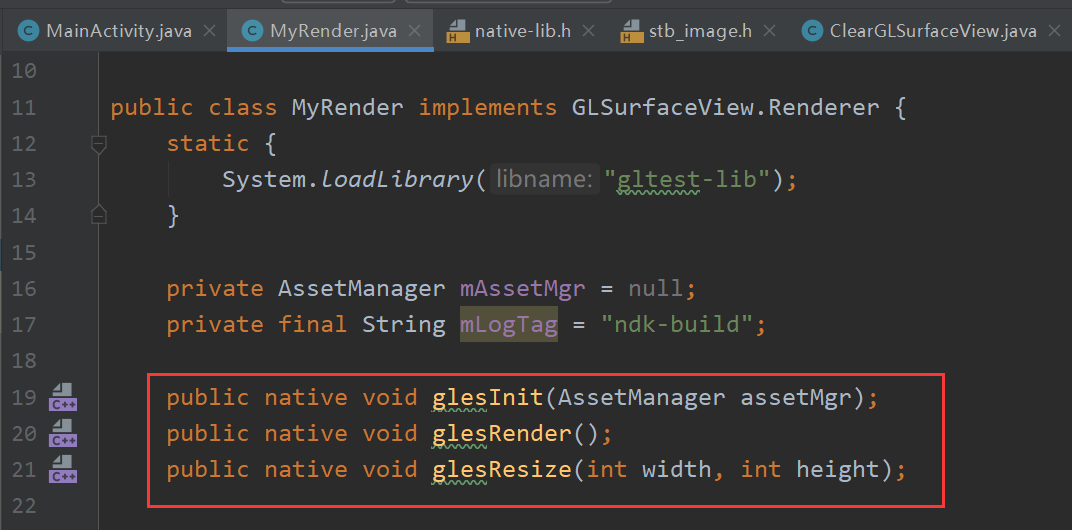
Task: Click the final keyword on line 17
Action: [312, 324]
